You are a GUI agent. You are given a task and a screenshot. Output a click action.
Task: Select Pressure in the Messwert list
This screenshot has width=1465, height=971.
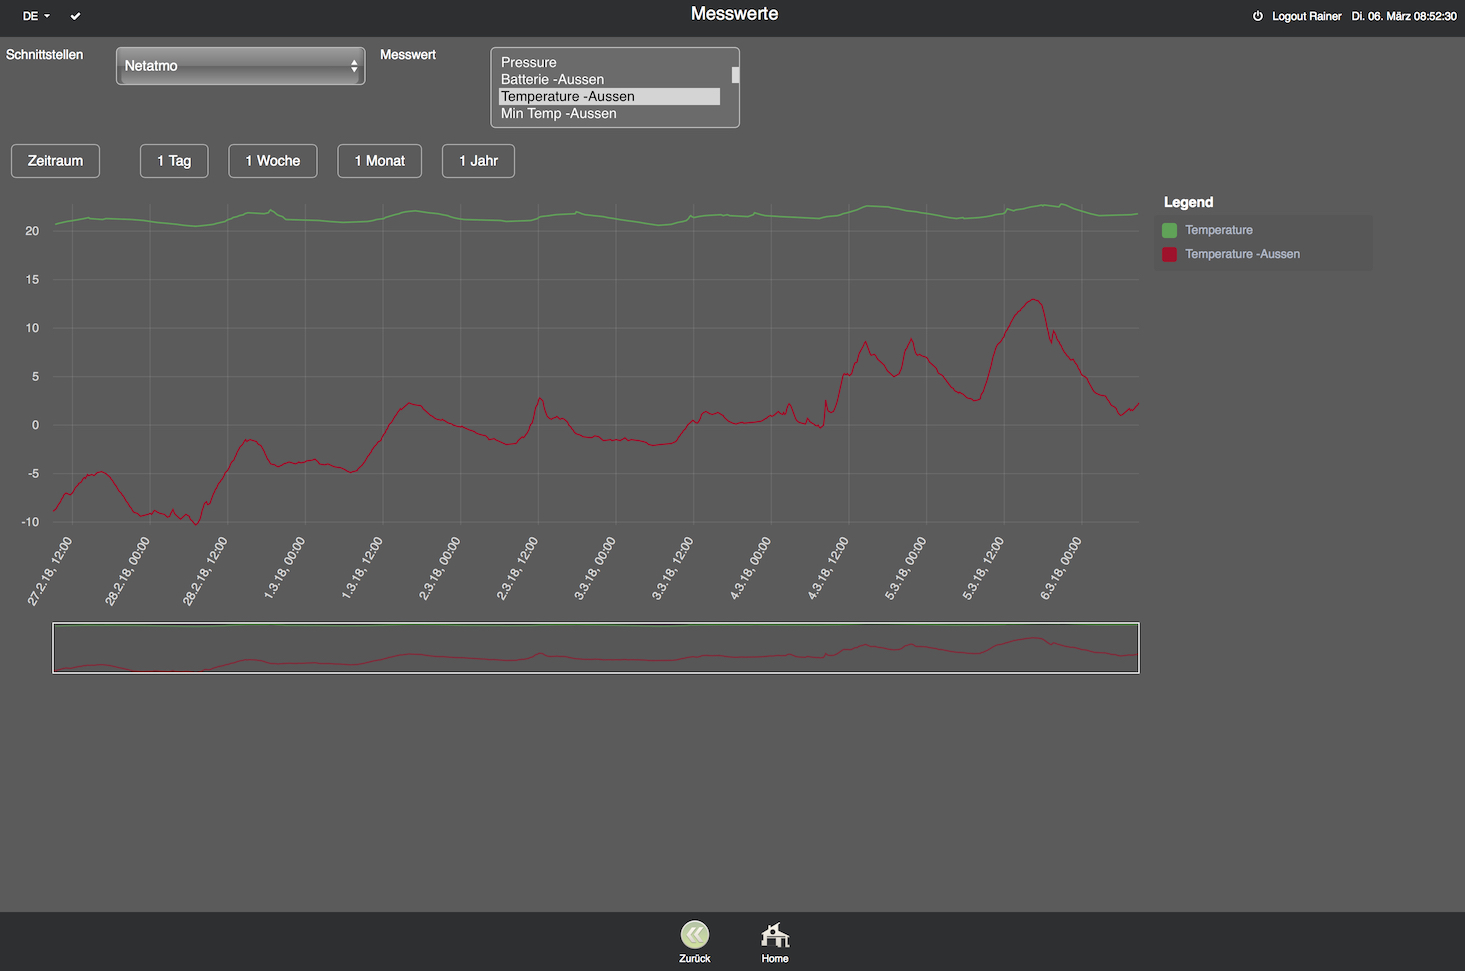(x=529, y=62)
